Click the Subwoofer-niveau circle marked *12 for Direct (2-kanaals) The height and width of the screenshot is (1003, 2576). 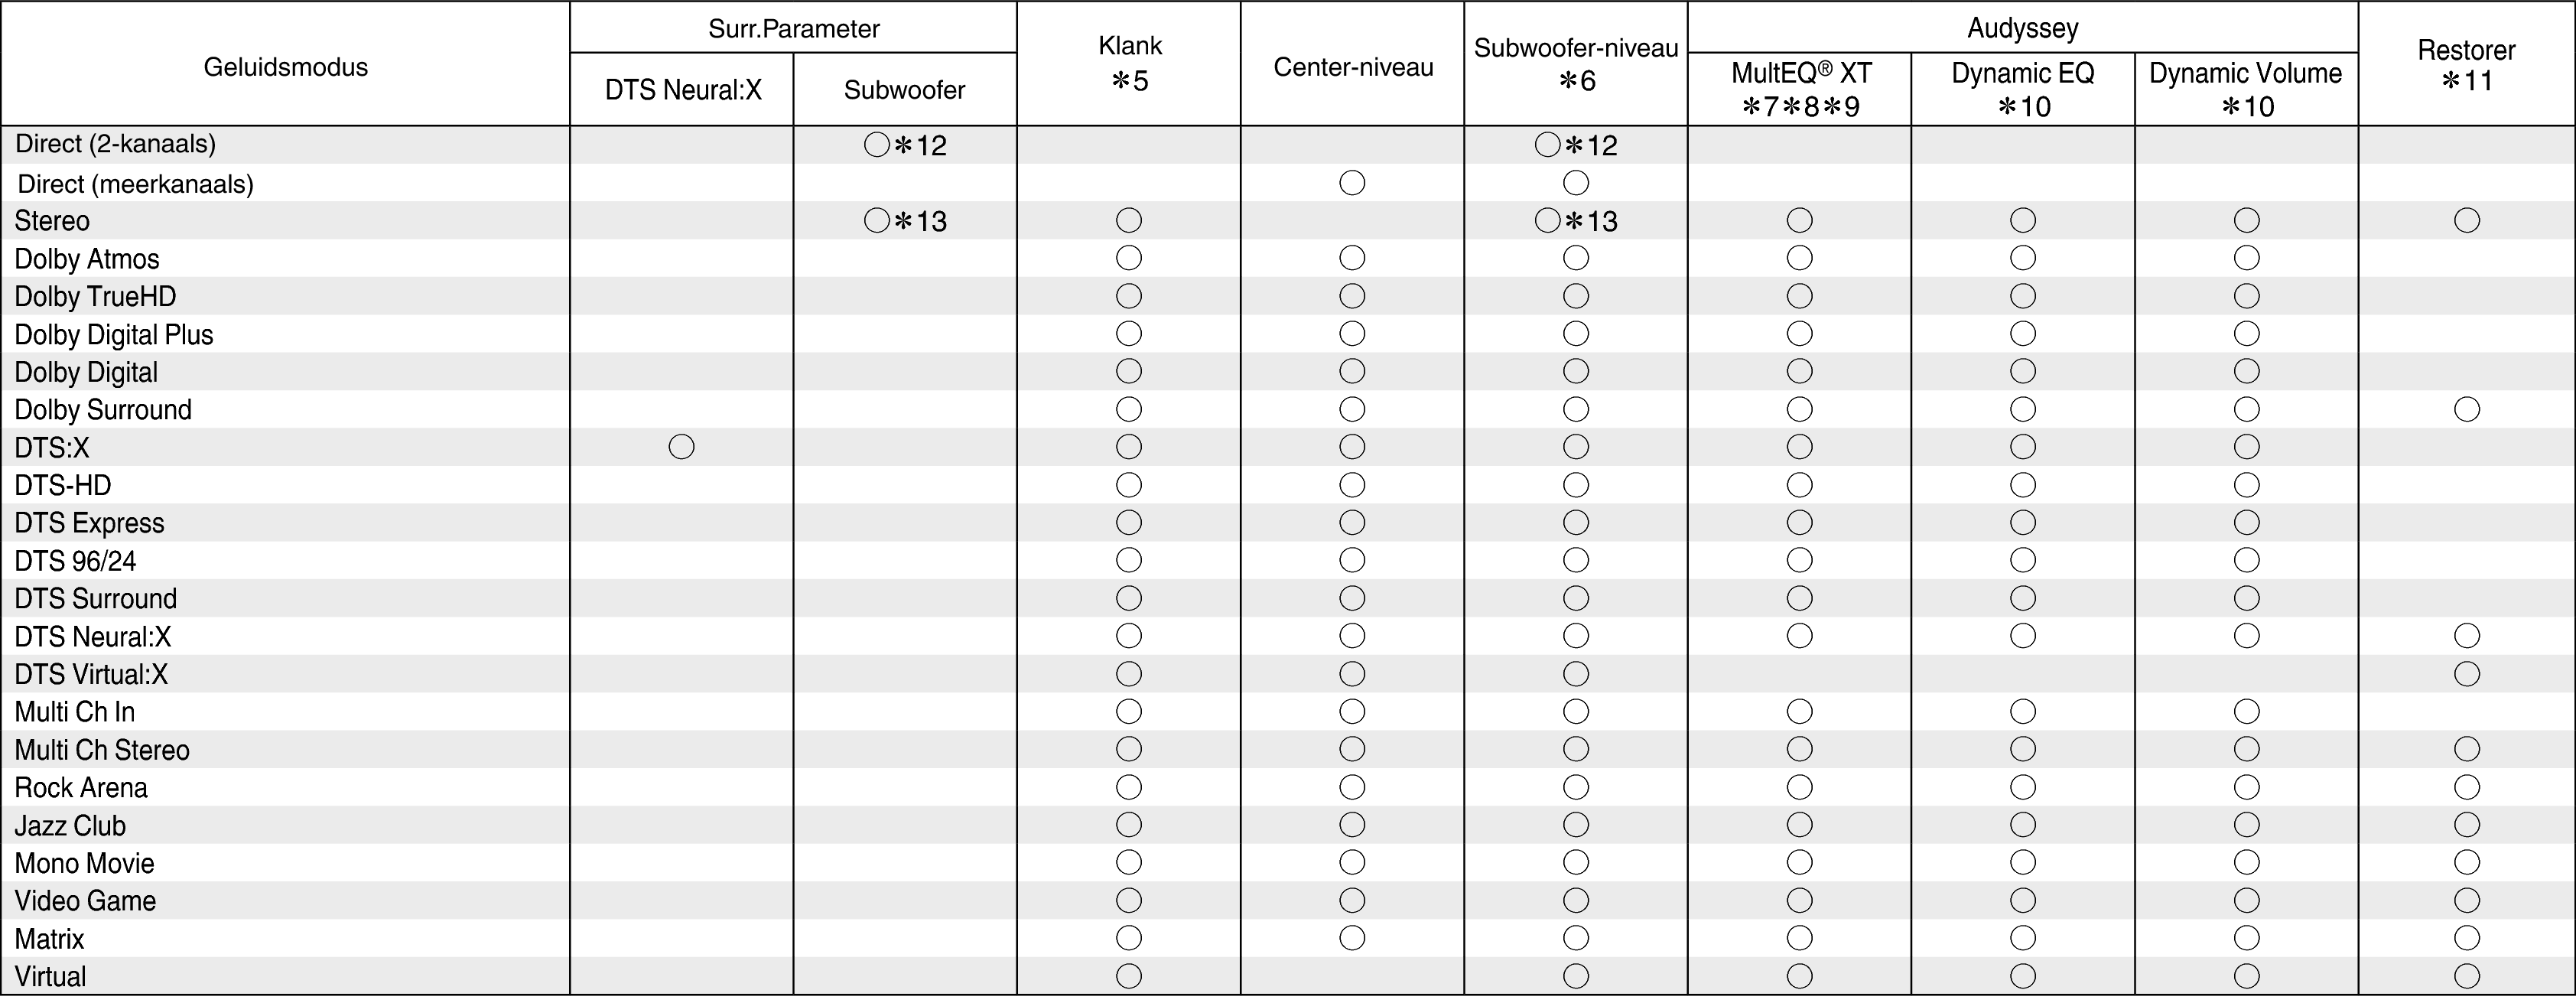coord(1547,145)
